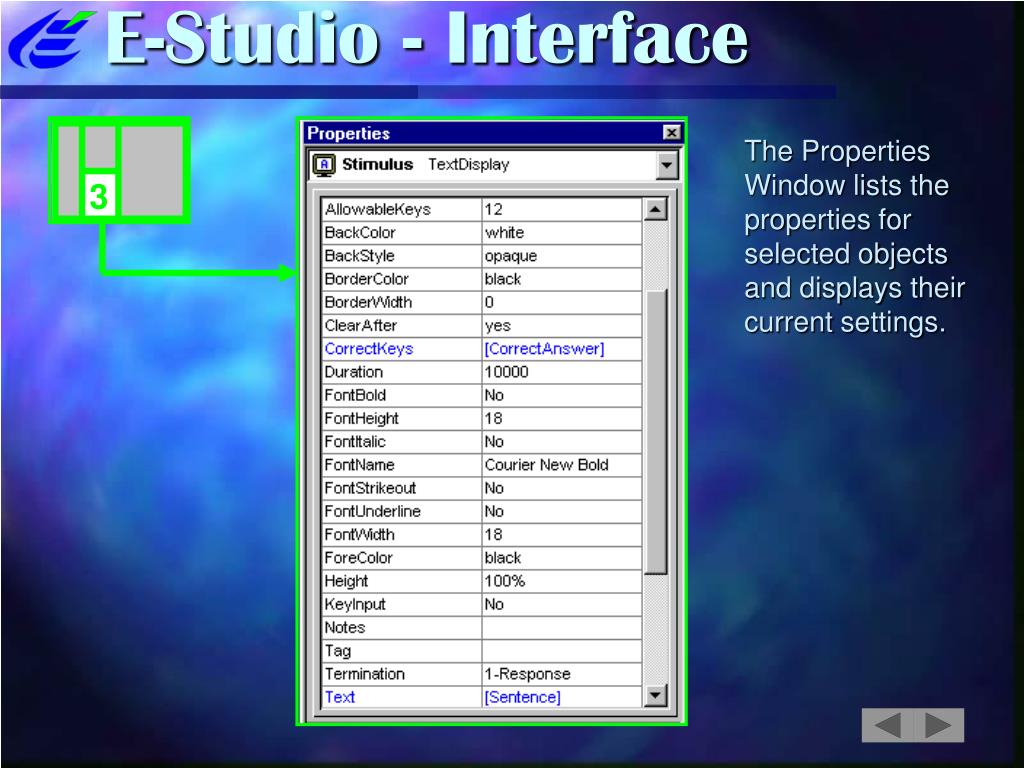Viewport: 1024px width, 768px height.
Task: Edit the Termination value 1-Response
Action: tap(562, 674)
